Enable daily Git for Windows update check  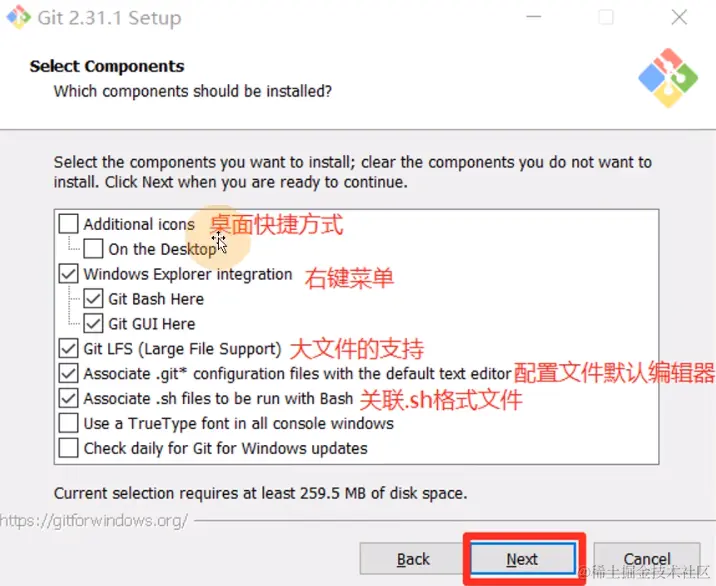pos(68,448)
